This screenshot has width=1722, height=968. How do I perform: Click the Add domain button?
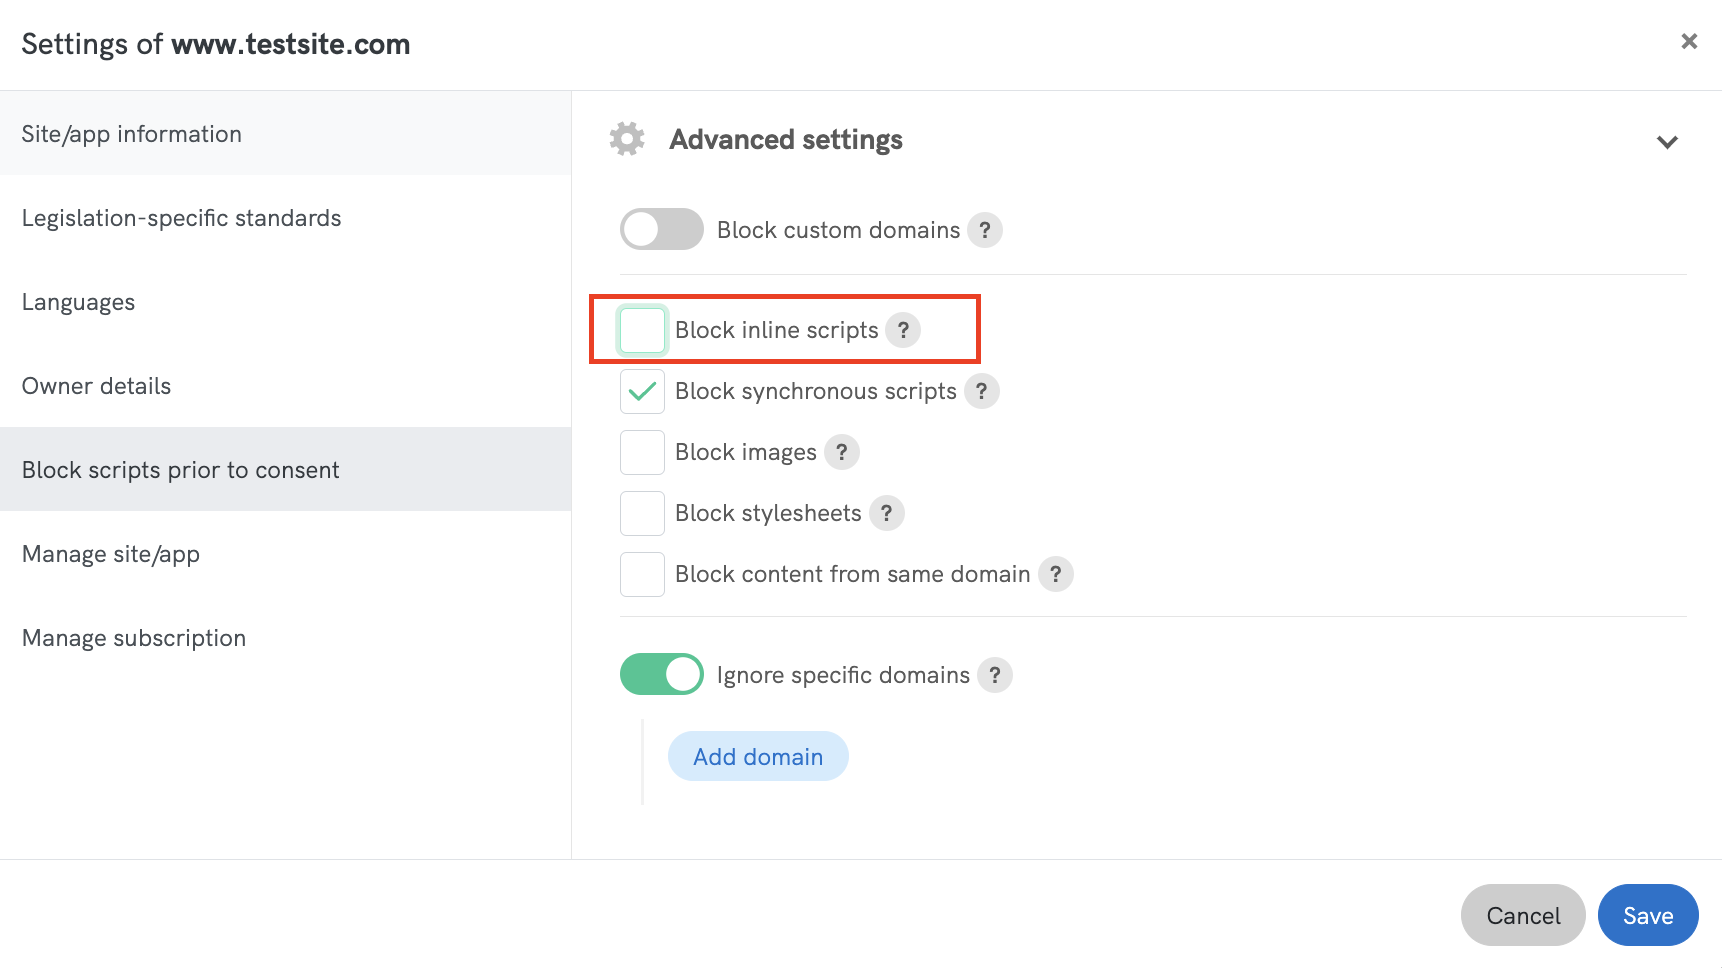(x=758, y=756)
